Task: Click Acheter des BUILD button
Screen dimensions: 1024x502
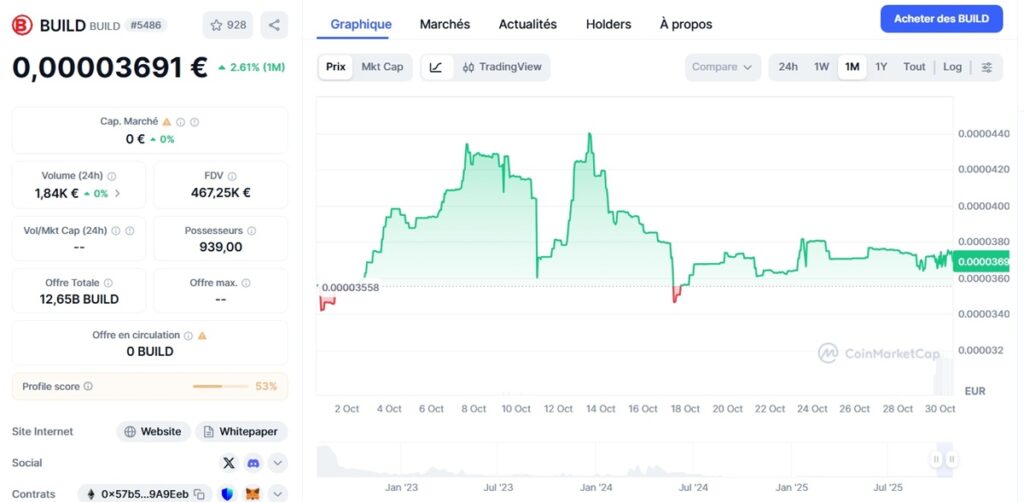Action: (x=941, y=19)
